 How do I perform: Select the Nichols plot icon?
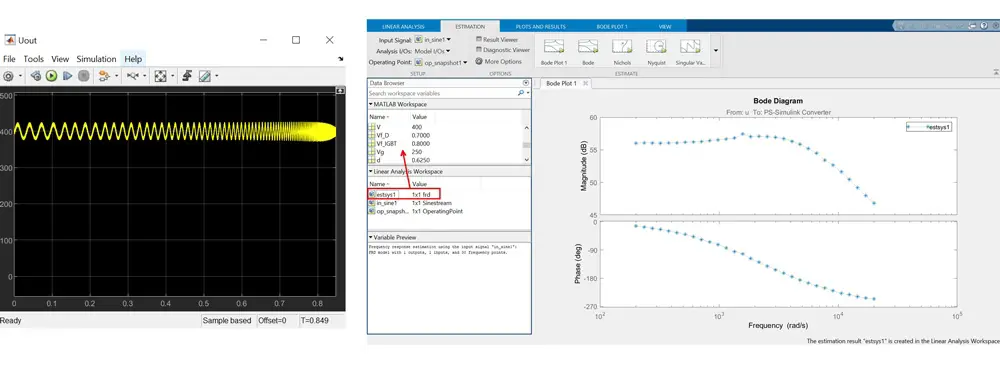point(622,51)
